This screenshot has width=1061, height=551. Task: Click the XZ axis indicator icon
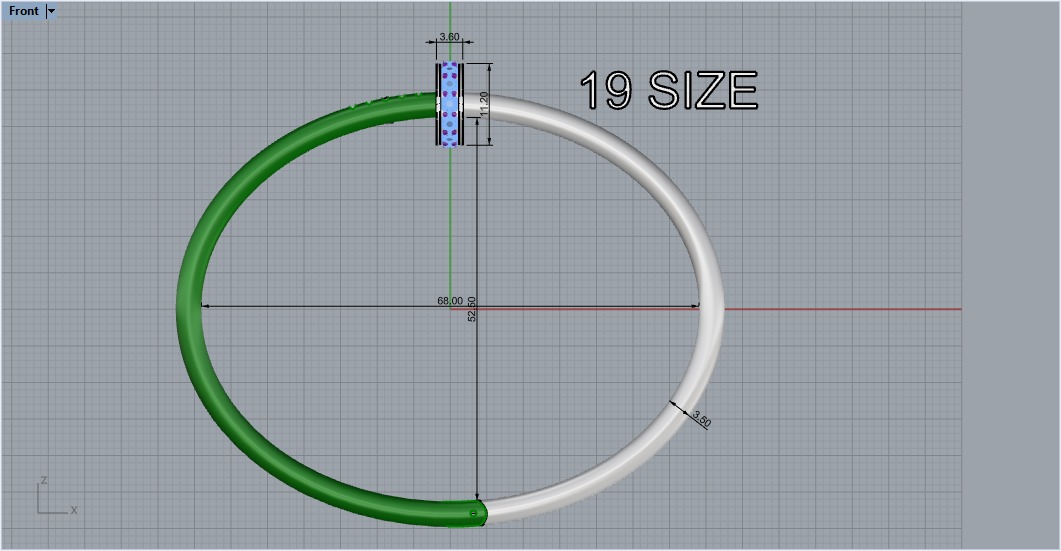[x=56, y=496]
